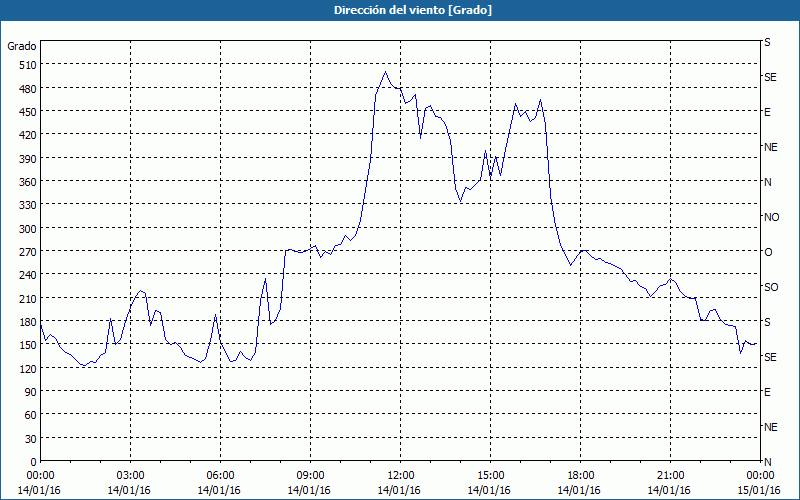Image resolution: width=800 pixels, height=500 pixels.
Task: Select the 360 axis label
Action: (28, 182)
